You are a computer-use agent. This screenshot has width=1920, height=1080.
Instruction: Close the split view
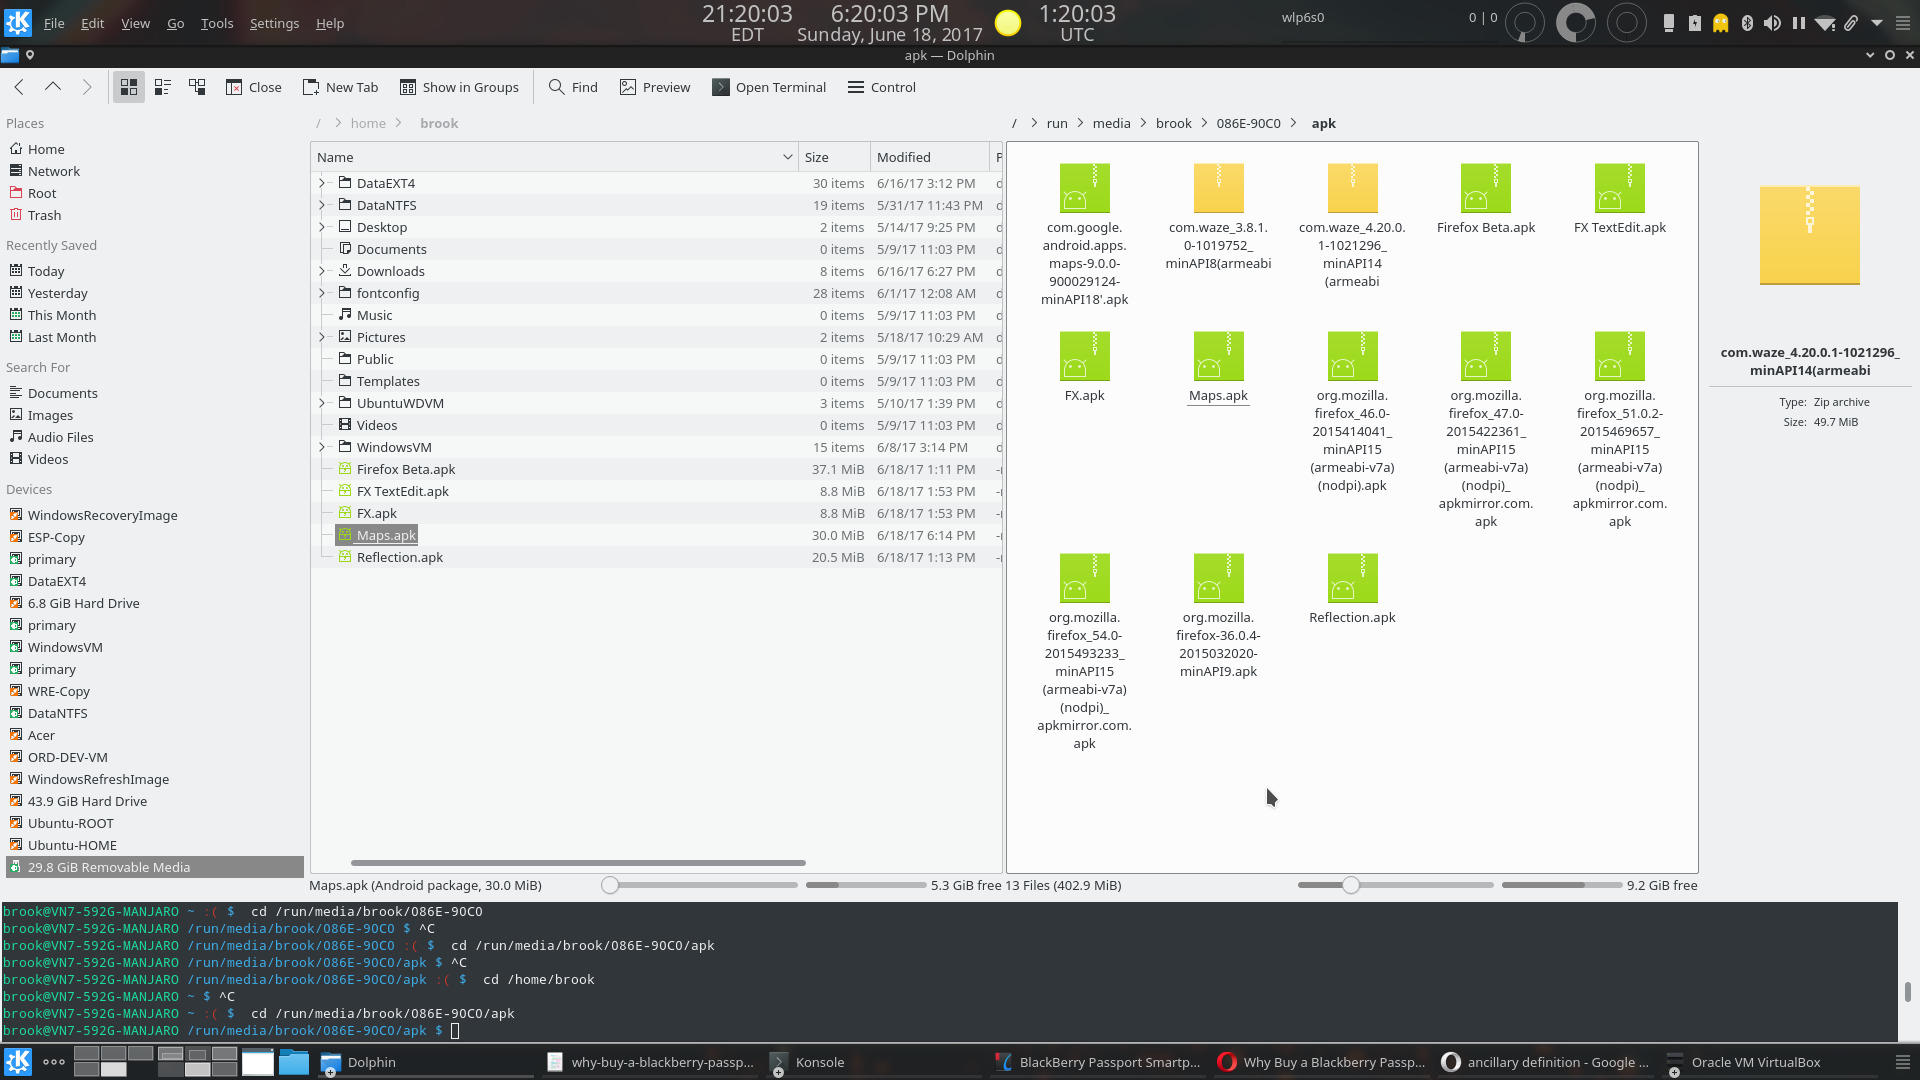(254, 87)
